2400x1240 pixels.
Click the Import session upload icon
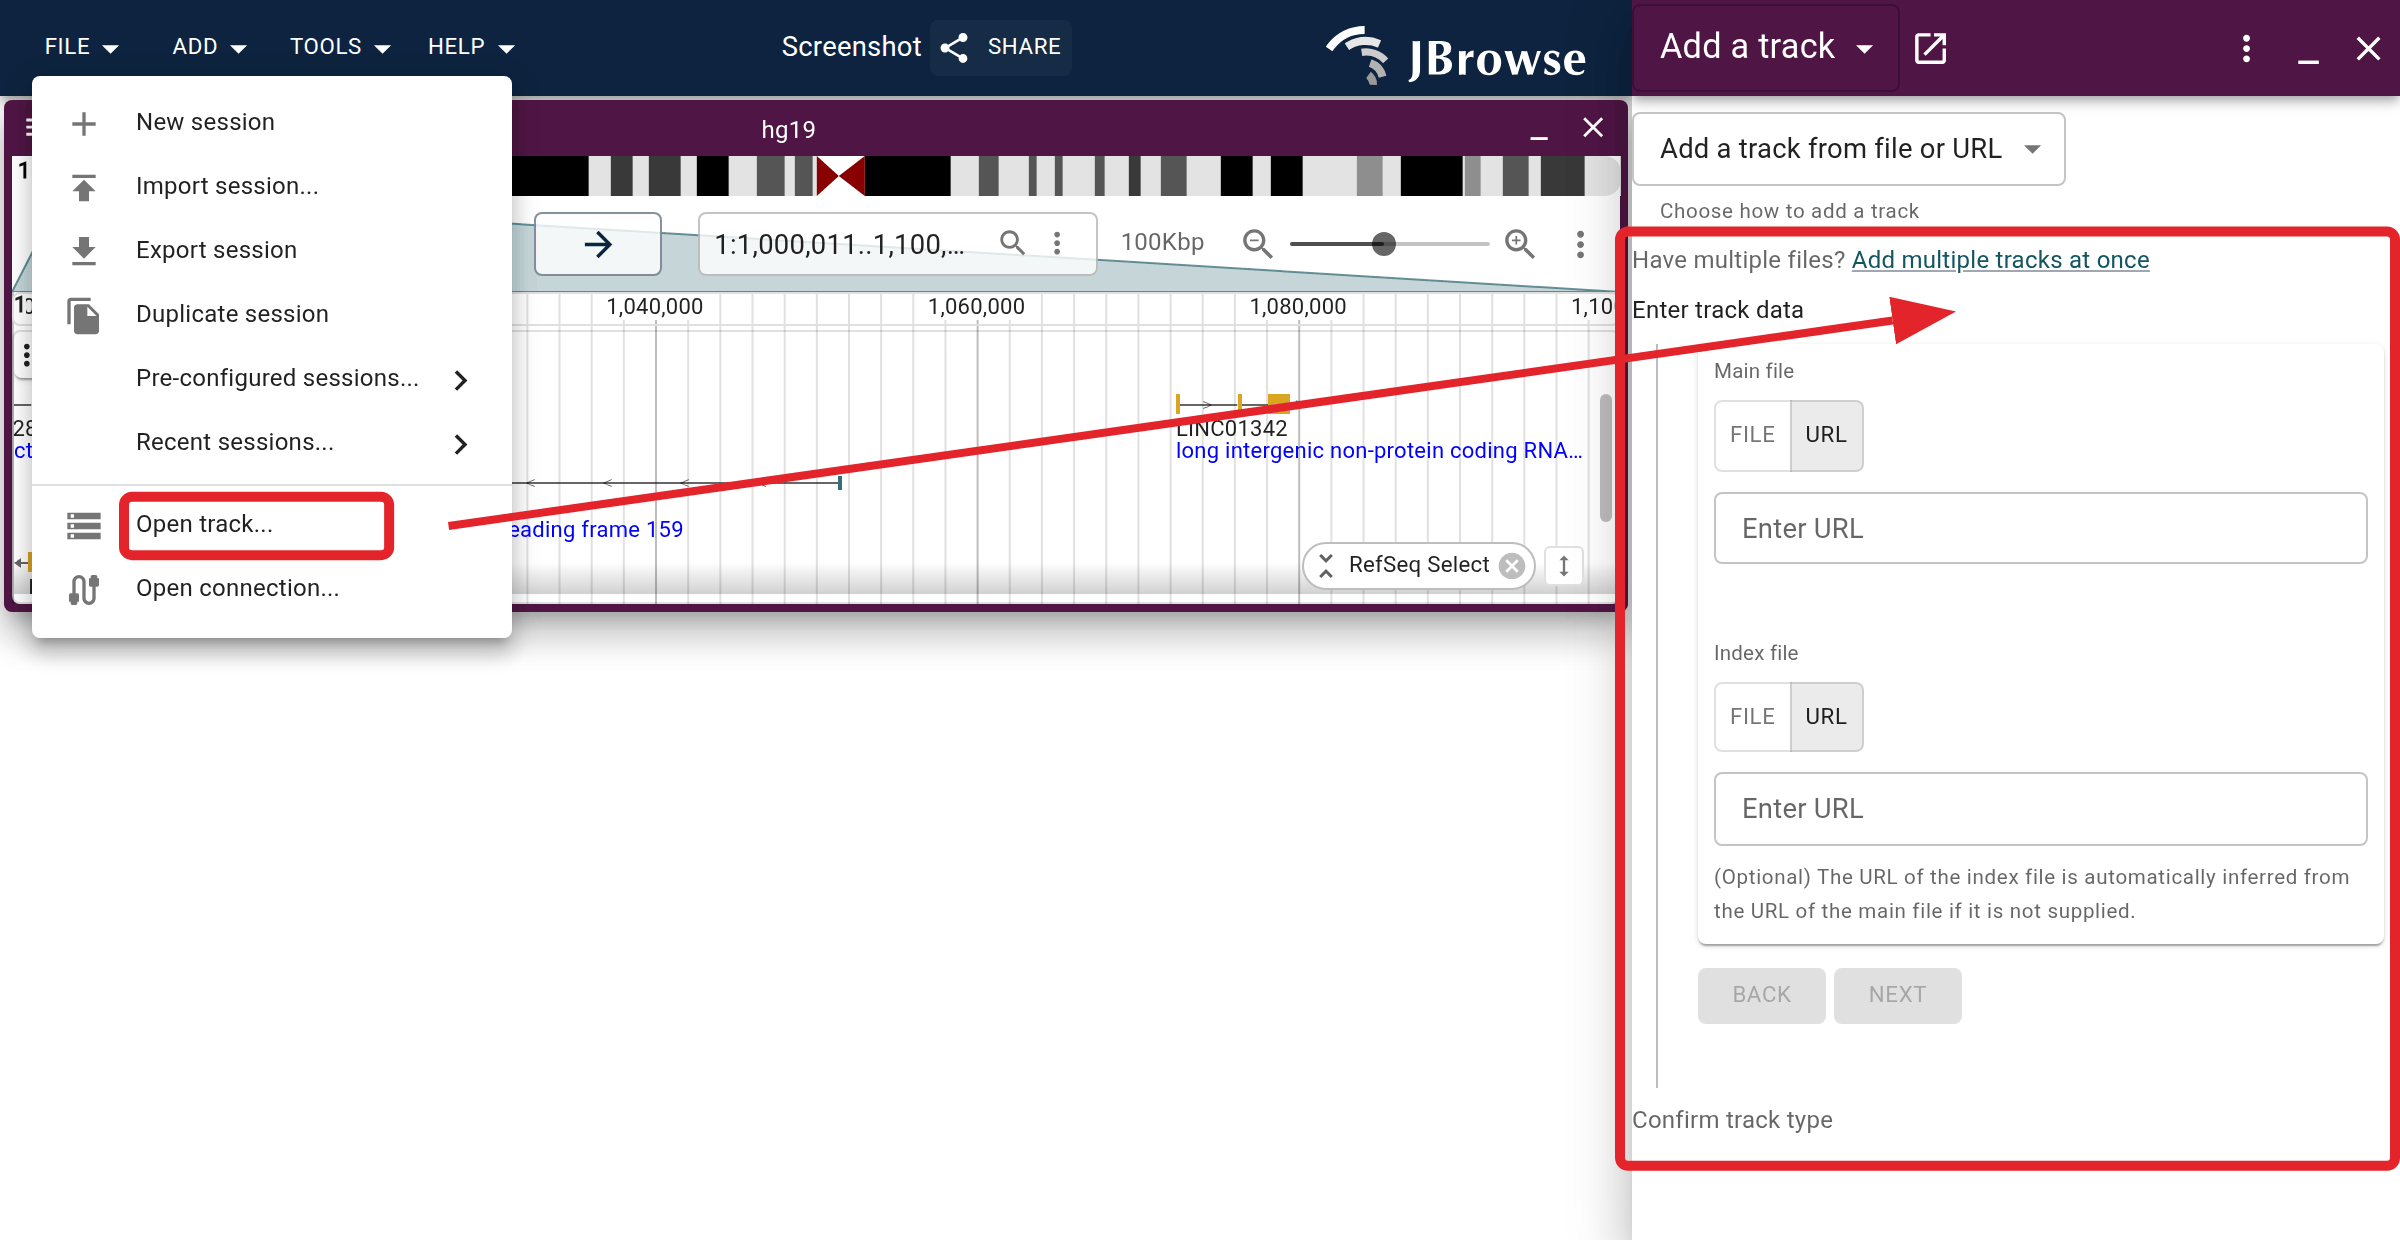(x=84, y=187)
